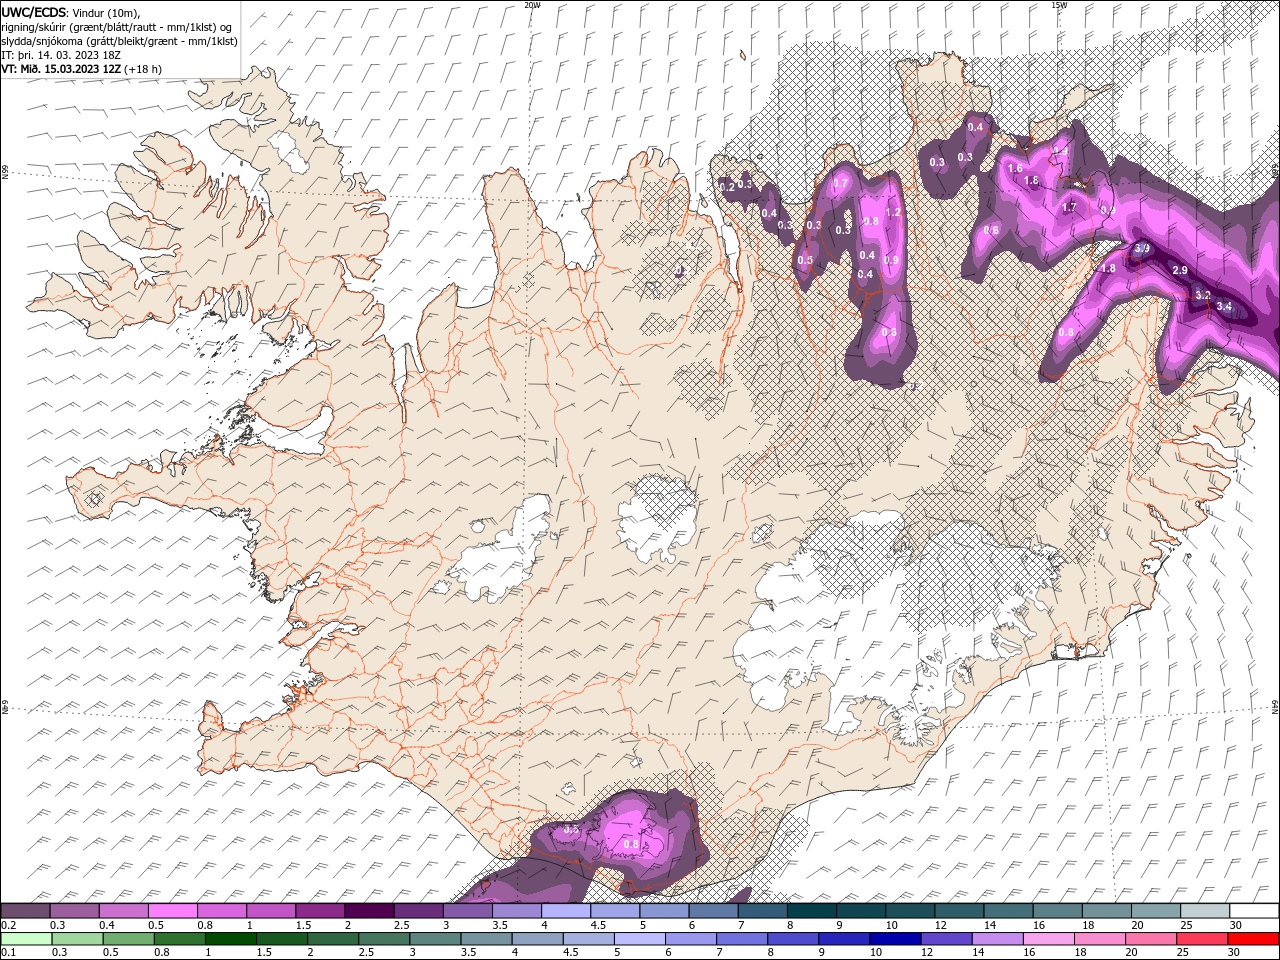Pick the 12 swatch in snow legend

(958, 911)
